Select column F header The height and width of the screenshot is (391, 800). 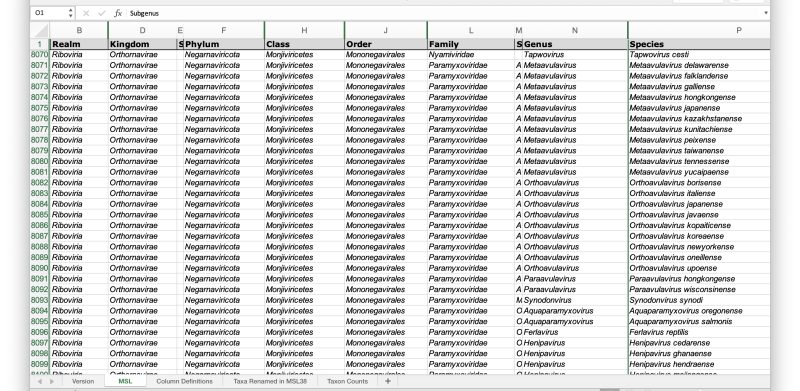coord(223,31)
